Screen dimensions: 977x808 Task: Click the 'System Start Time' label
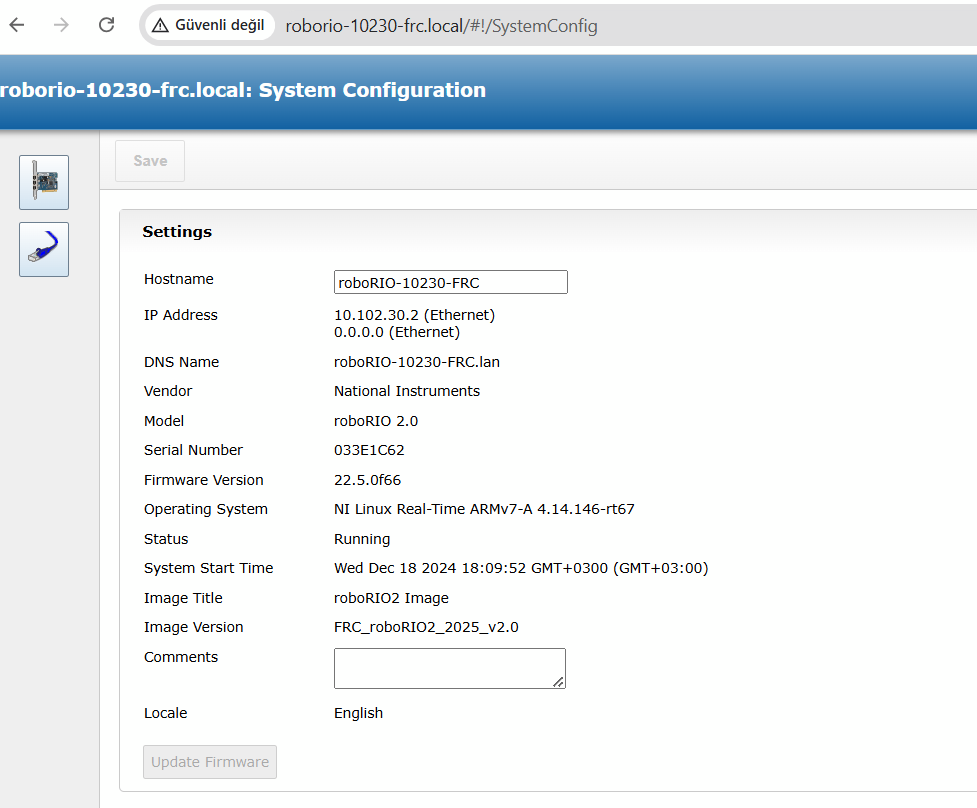(209, 568)
